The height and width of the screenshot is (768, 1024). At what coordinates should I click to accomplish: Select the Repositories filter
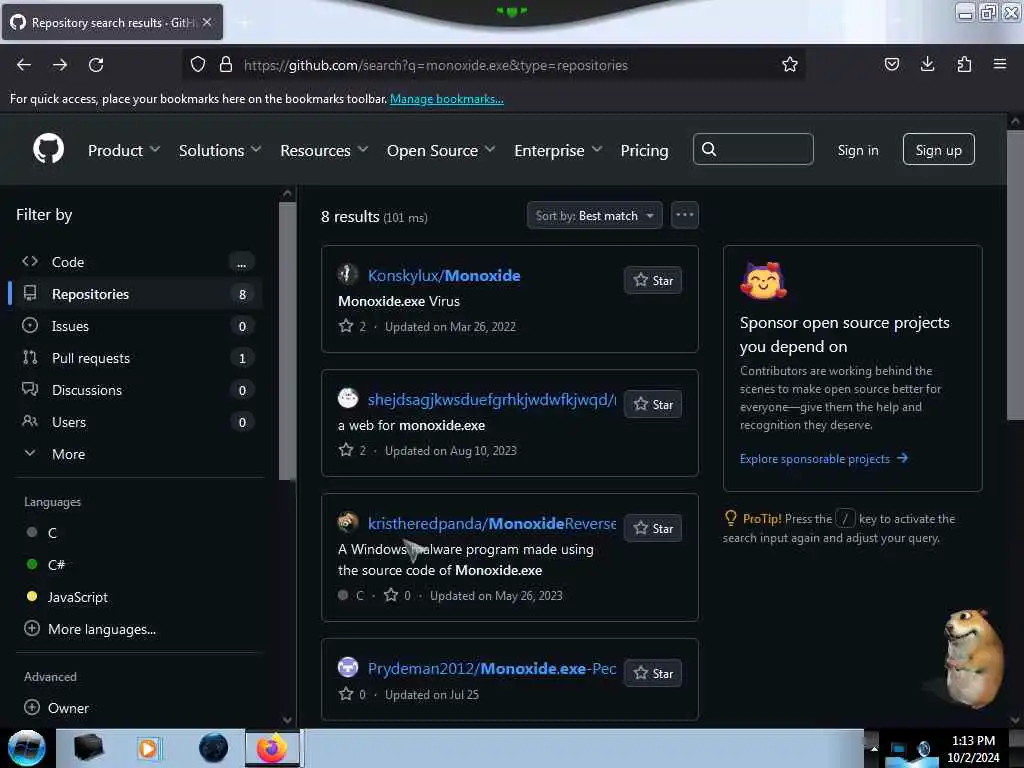point(137,294)
